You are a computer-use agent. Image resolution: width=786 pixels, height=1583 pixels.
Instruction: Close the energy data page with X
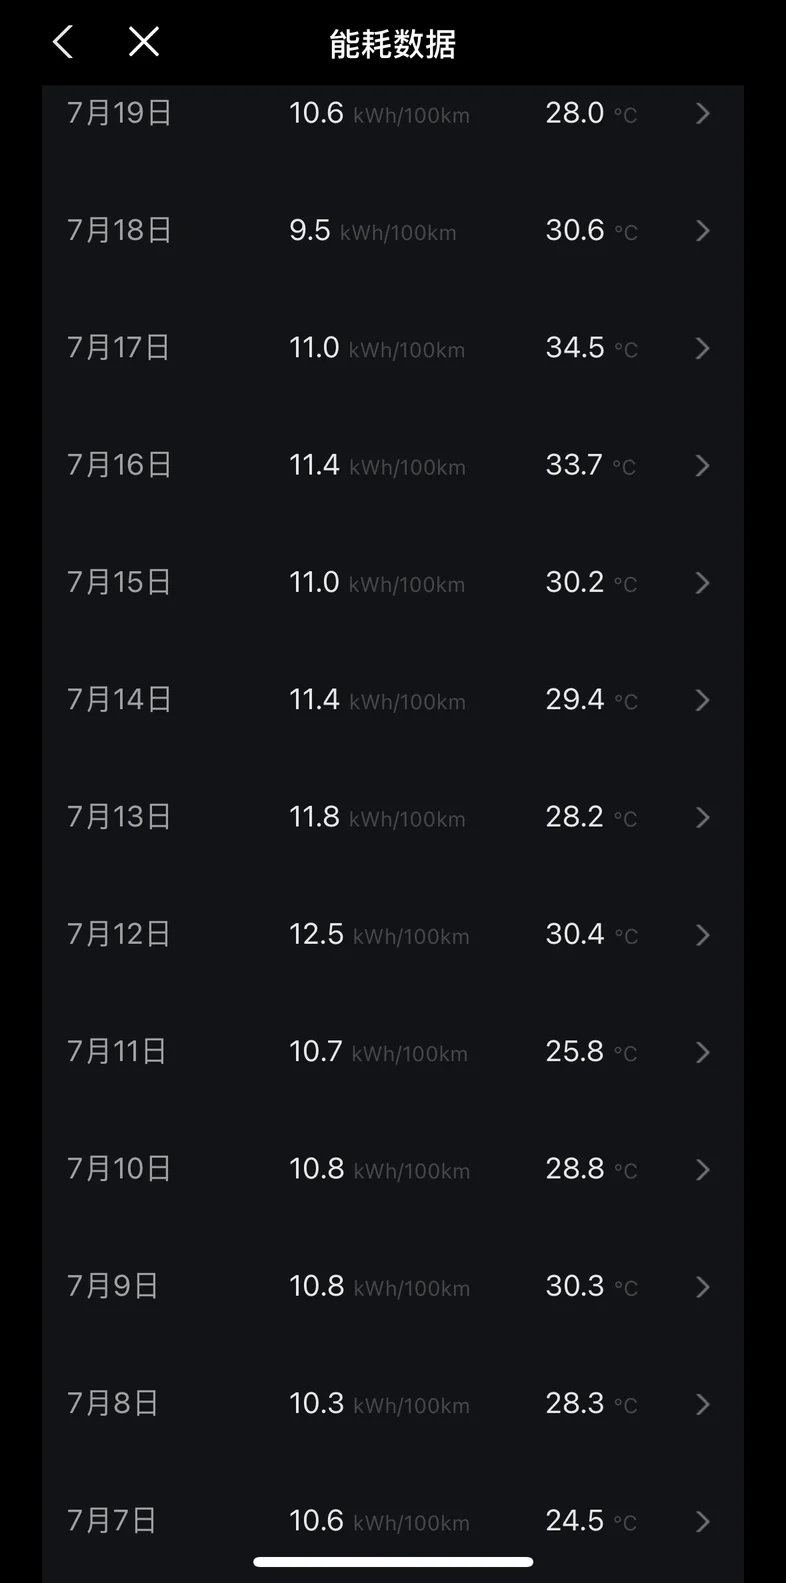tap(144, 42)
